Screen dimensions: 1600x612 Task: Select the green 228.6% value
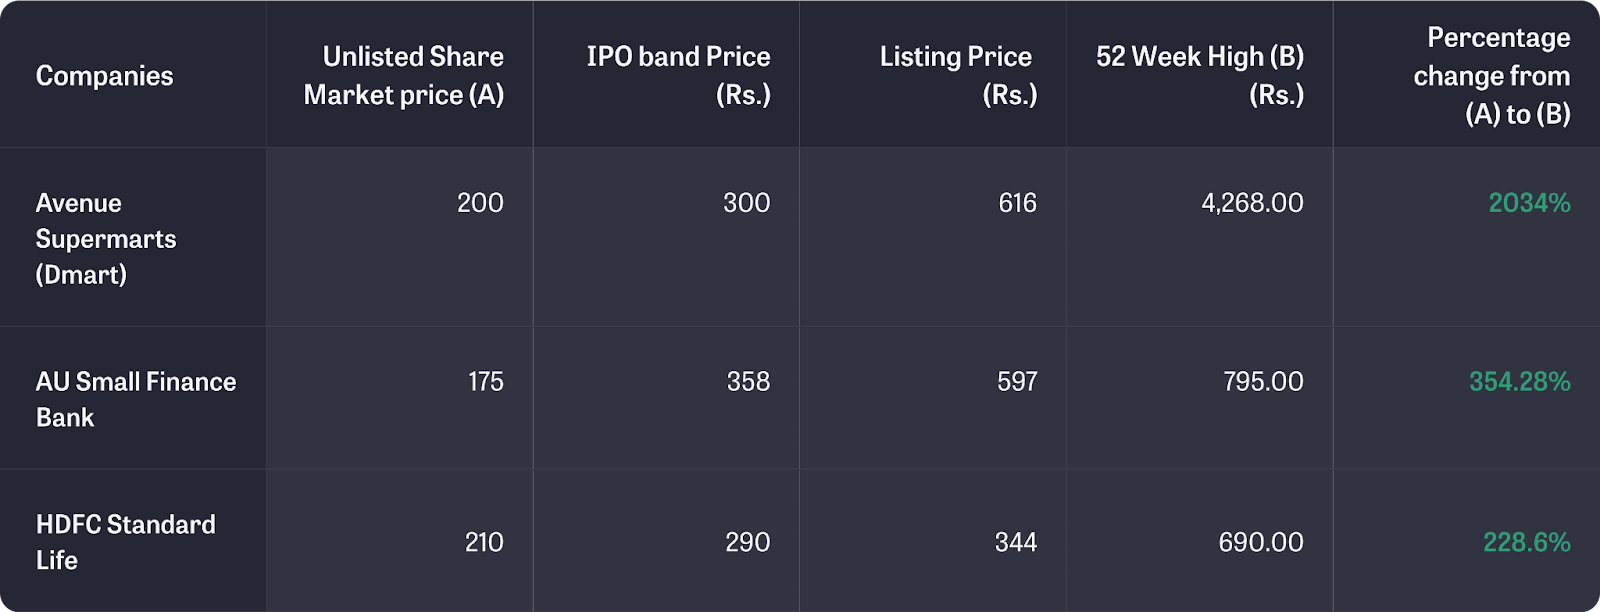1526,542
